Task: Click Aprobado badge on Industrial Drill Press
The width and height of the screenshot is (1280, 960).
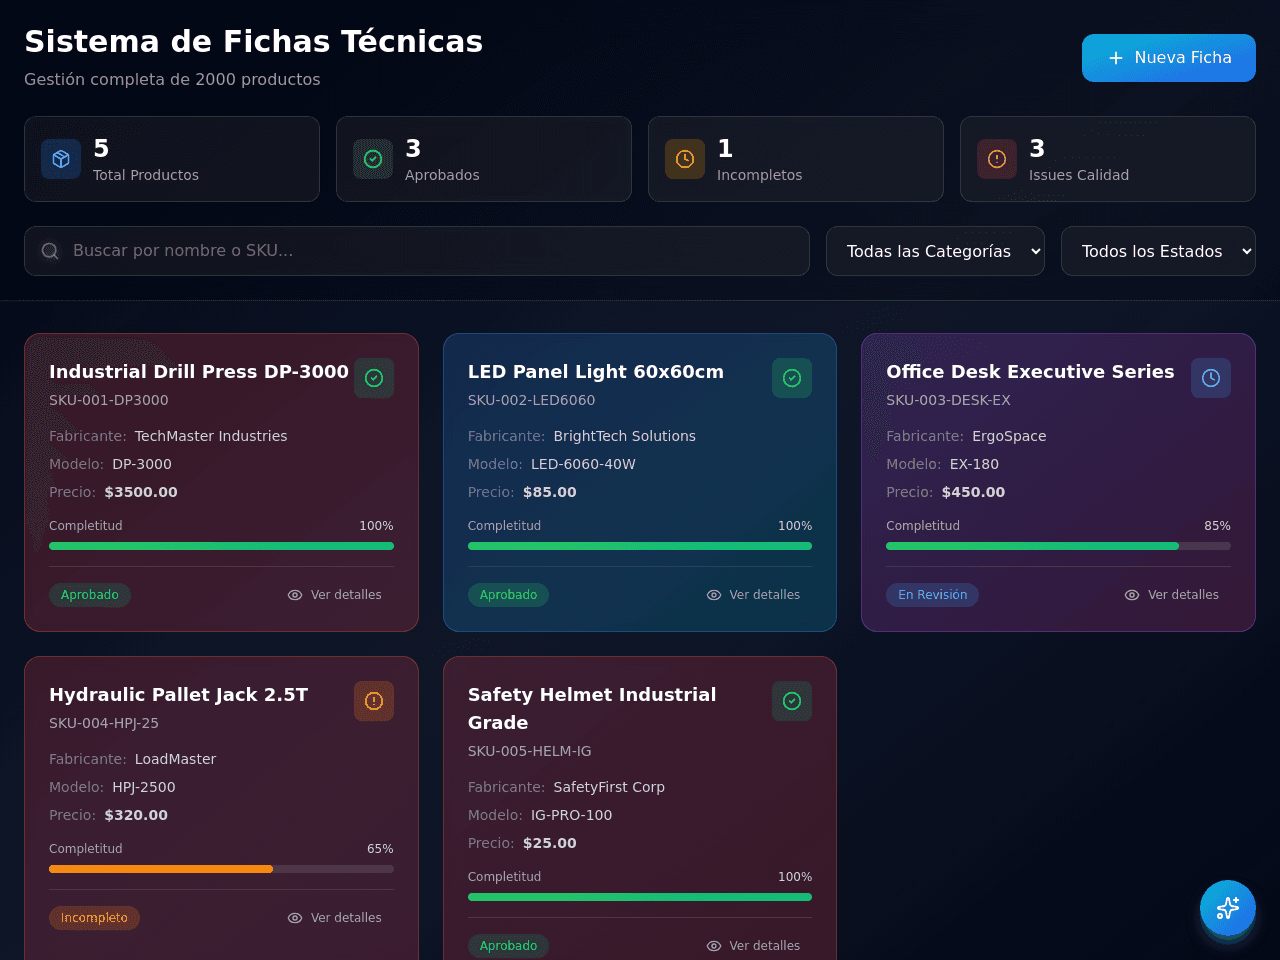Action: coord(90,595)
